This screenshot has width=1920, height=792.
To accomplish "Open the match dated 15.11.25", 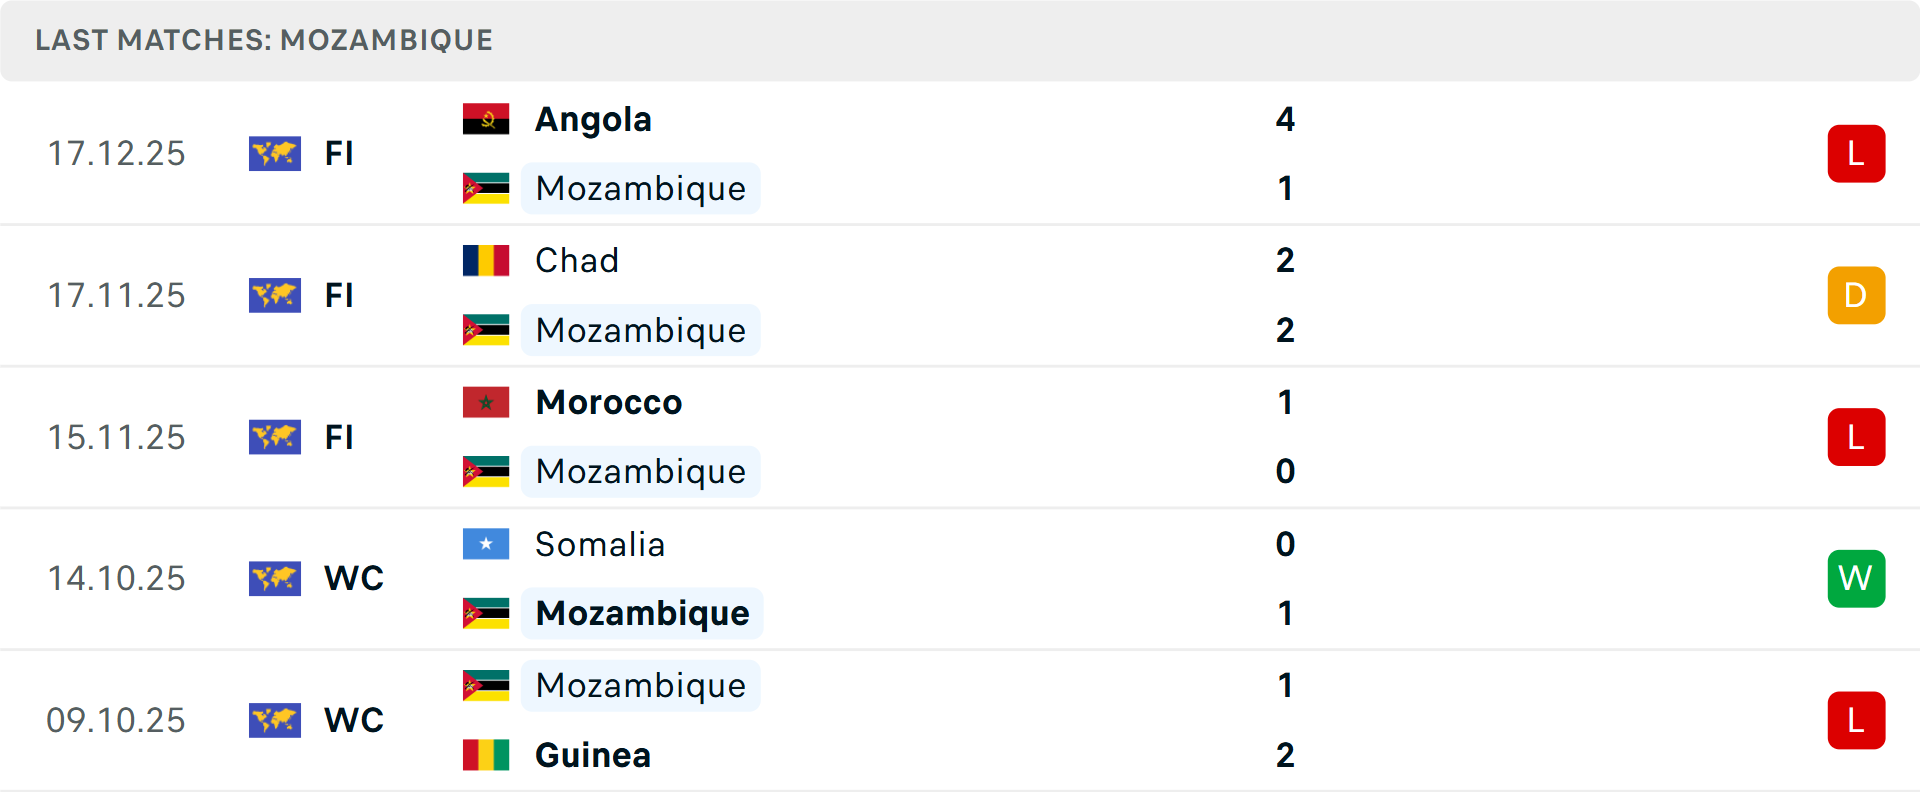I will [116, 437].
